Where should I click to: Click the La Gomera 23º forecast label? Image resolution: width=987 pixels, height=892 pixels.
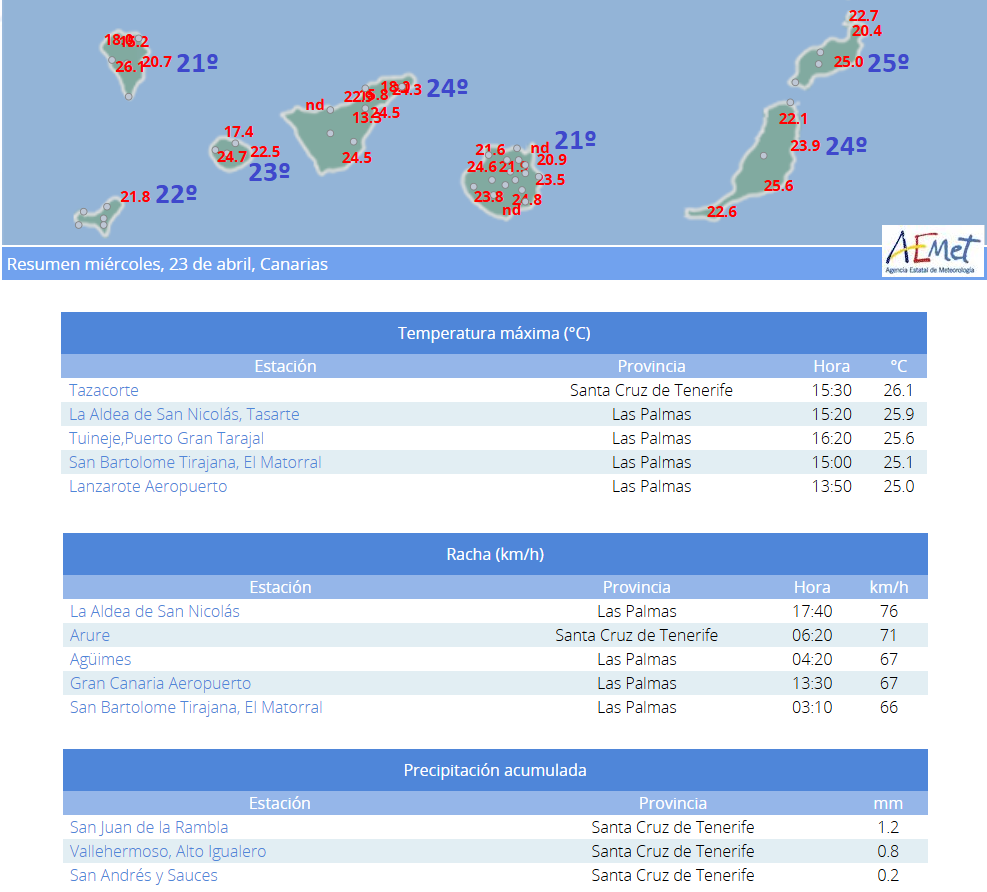[x=269, y=172]
